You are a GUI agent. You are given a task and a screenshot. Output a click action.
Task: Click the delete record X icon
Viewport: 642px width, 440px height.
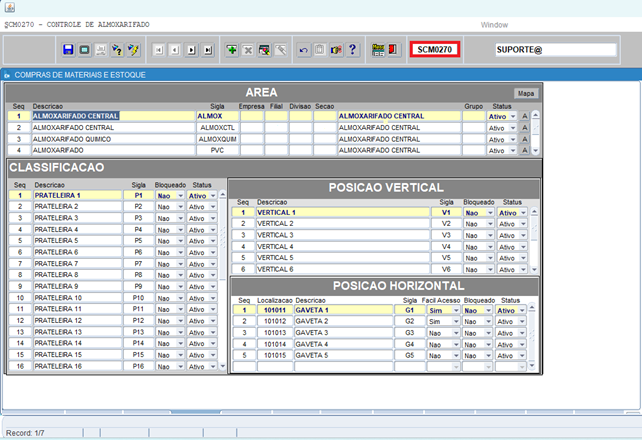(x=248, y=50)
